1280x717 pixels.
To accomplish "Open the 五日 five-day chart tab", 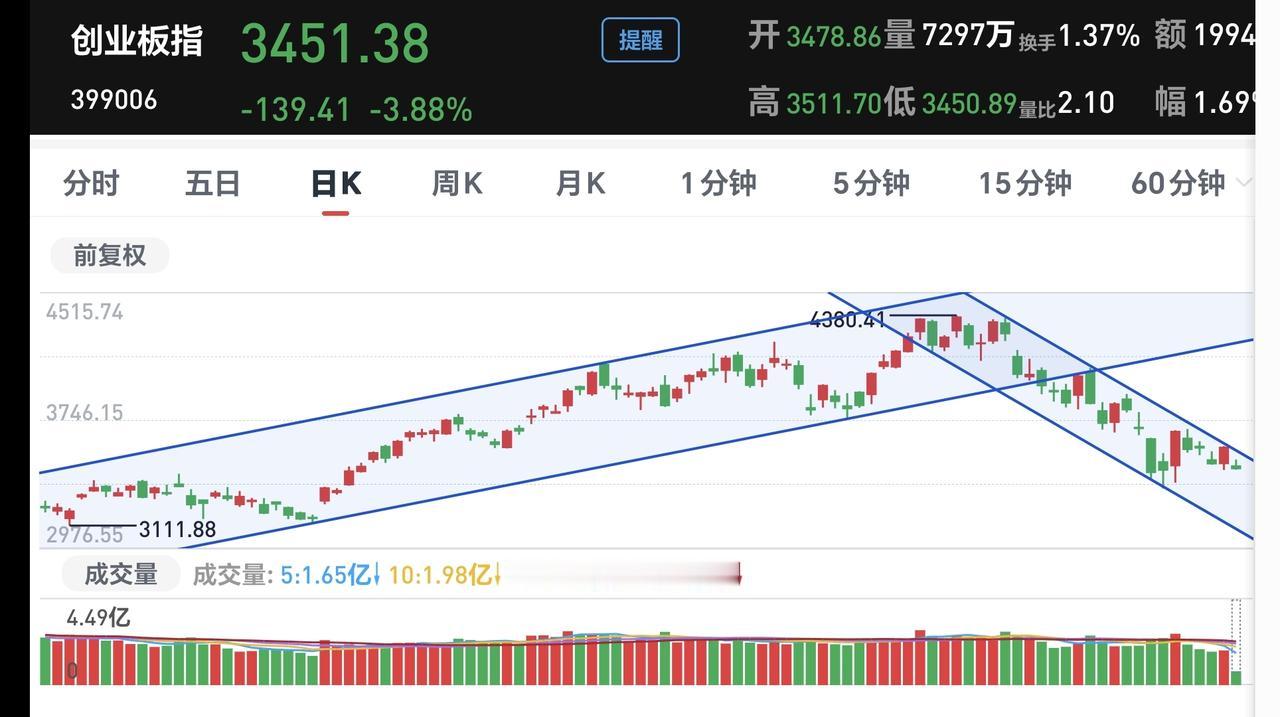I will (213, 183).
